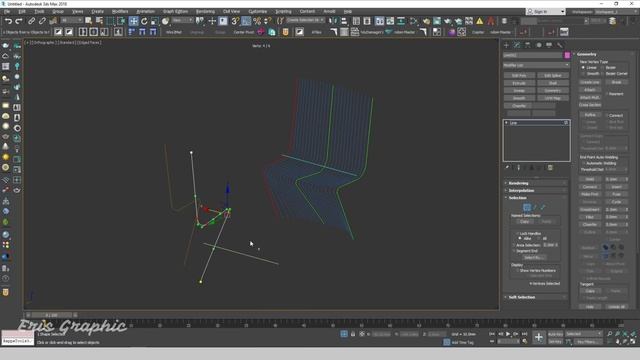Switch to Modify command panel tab
Viewport: 640px width, 360px height.
(x=517, y=45)
